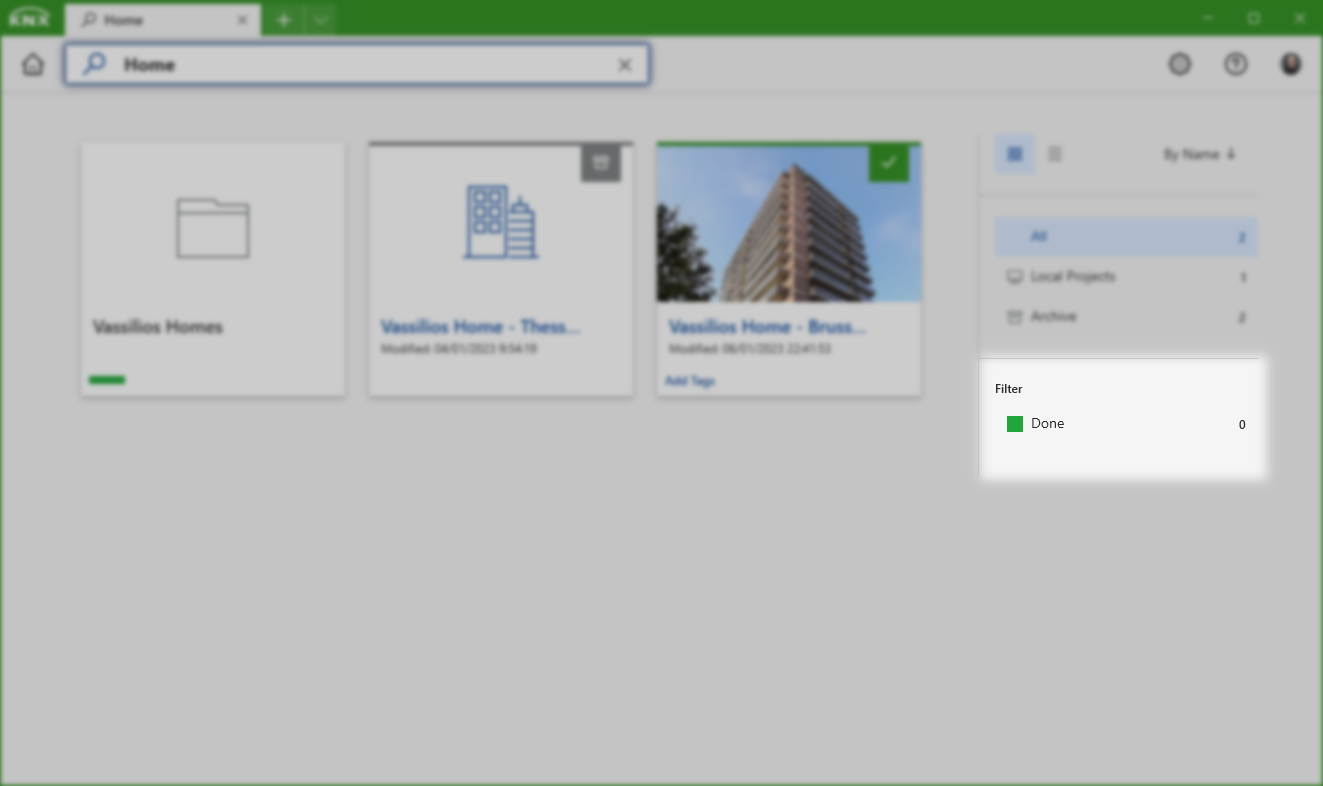Select the All projects category
The width and height of the screenshot is (1323, 786).
click(1126, 237)
